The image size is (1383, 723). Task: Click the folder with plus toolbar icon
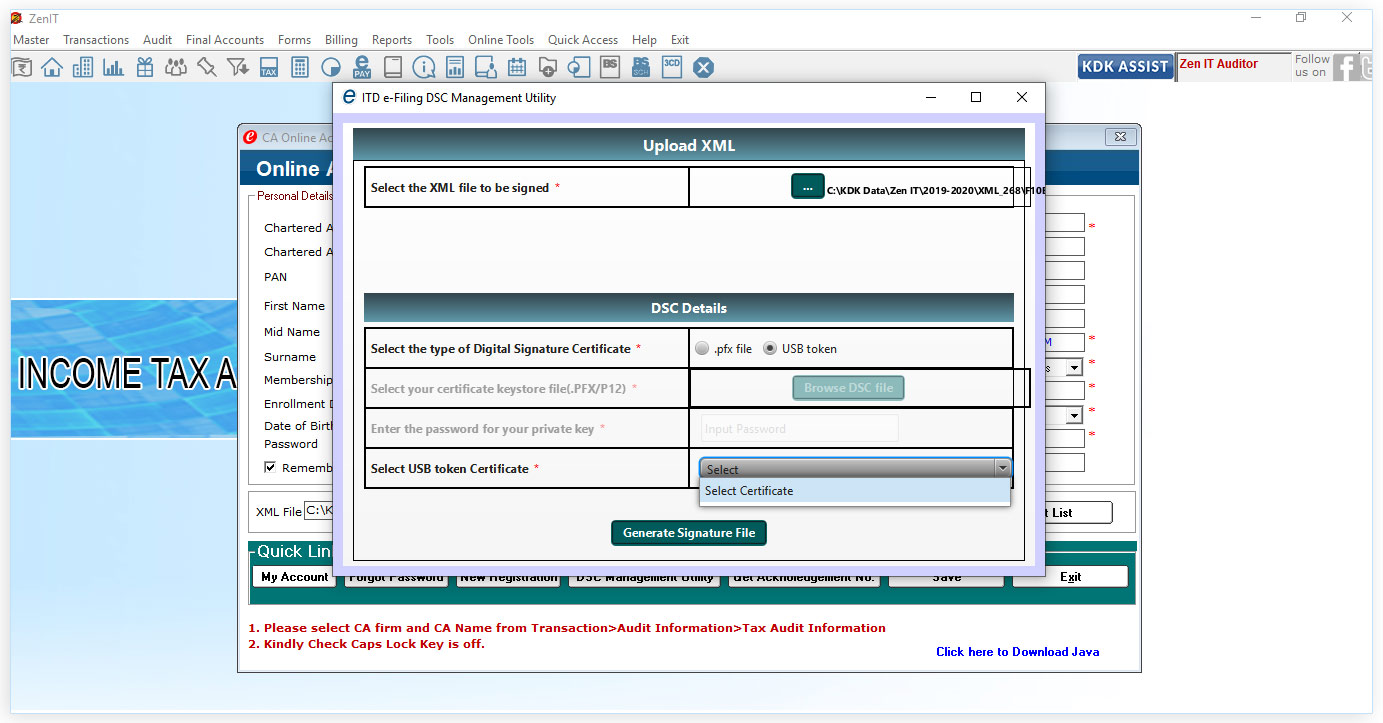[548, 67]
